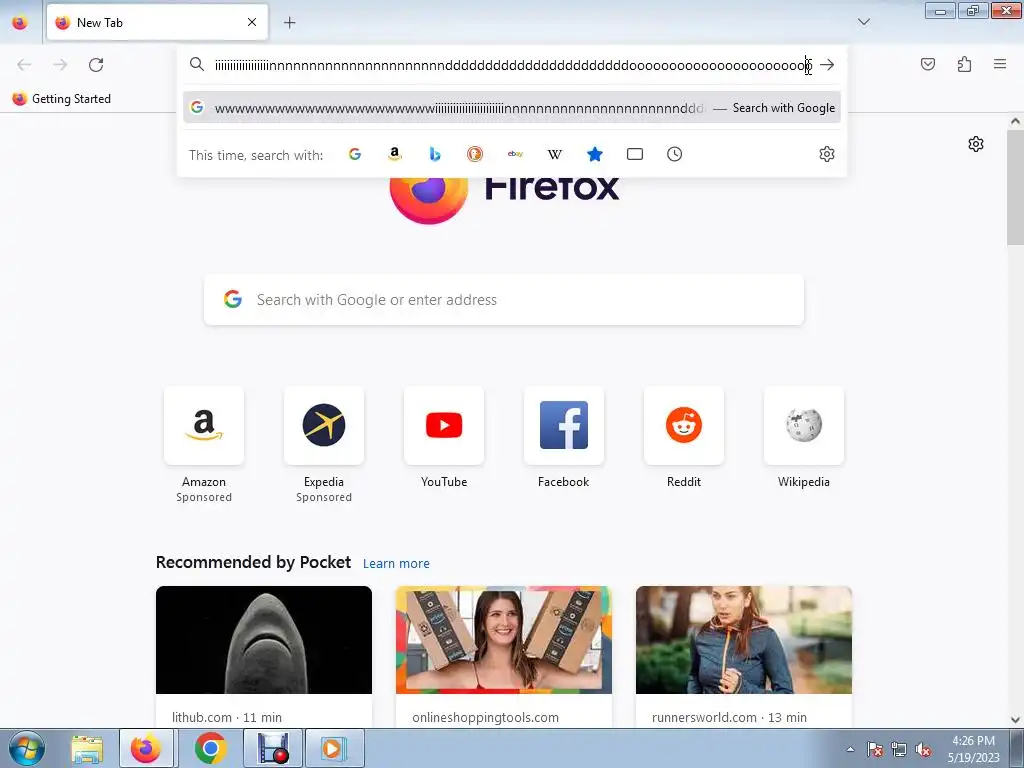
Task: Search this time with Bing icon
Action: pos(435,154)
